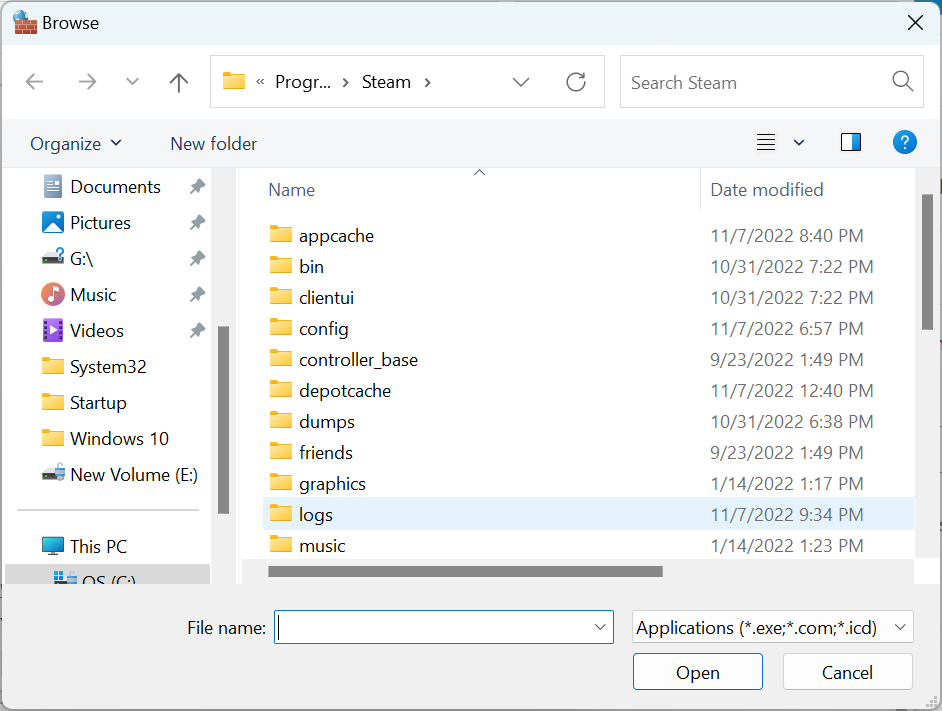The width and height of the screenshot is (942, 711).
Task: Select the dumps folder
Action: click(588, 421)
